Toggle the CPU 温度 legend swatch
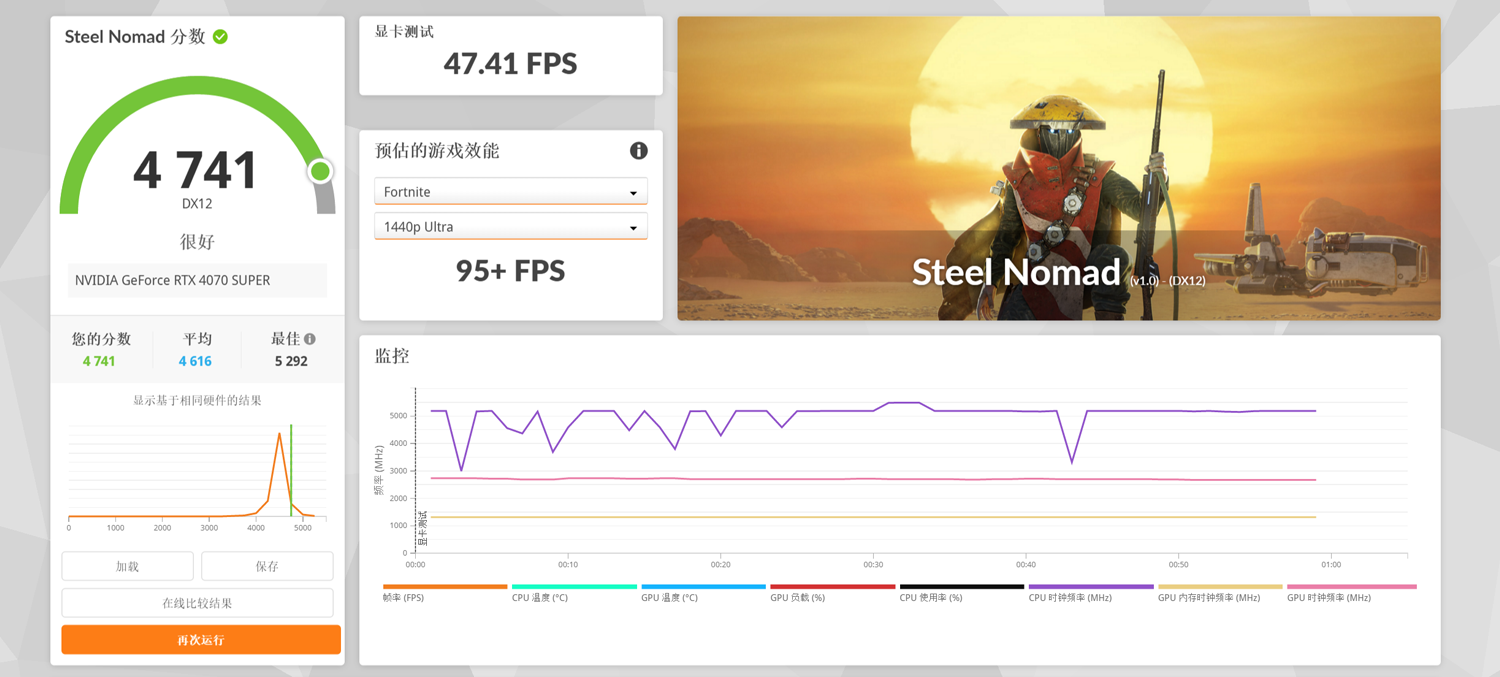 [x=574, y=587]
